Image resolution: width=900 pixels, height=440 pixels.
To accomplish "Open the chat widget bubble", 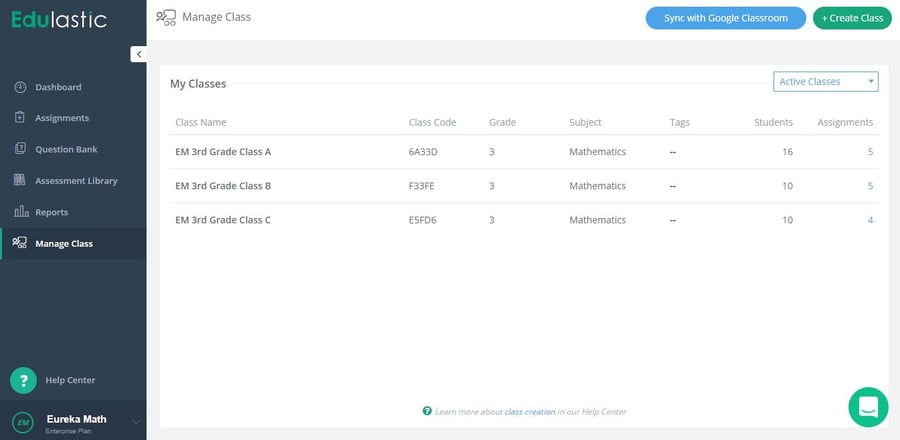I will pyautogui.click(x=868, y=407).
